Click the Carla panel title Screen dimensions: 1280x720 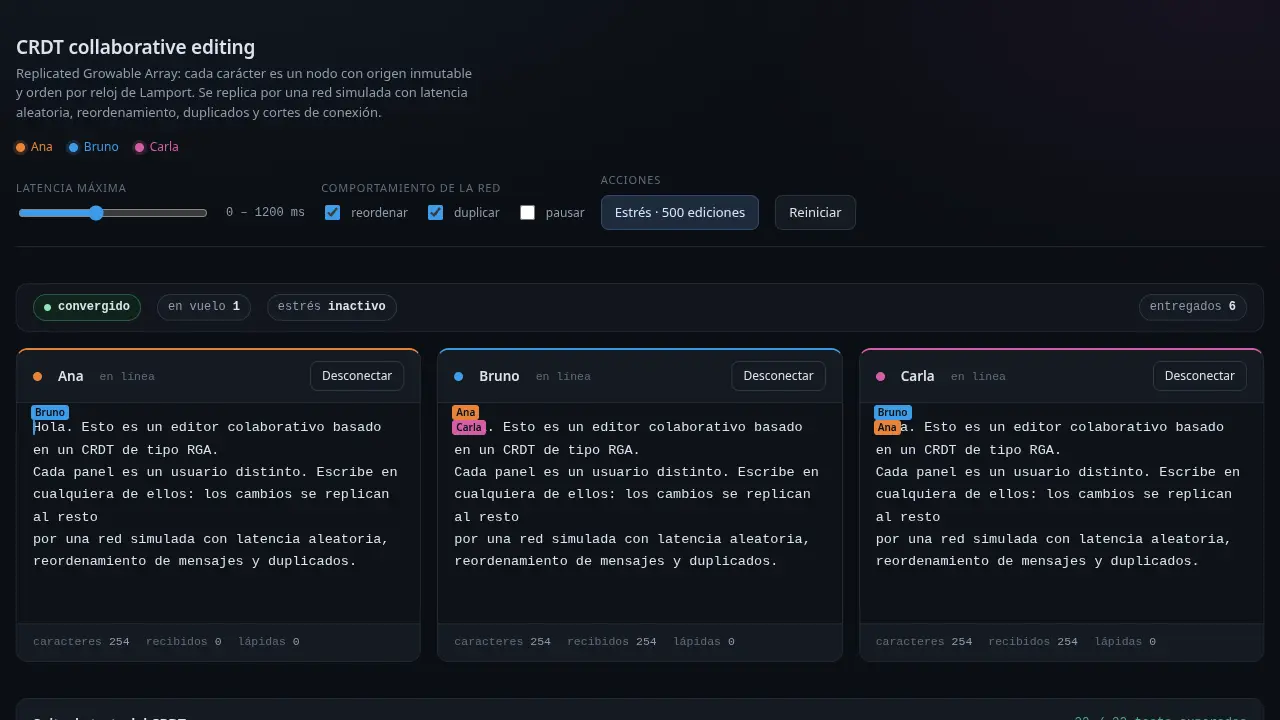[917, 376]
